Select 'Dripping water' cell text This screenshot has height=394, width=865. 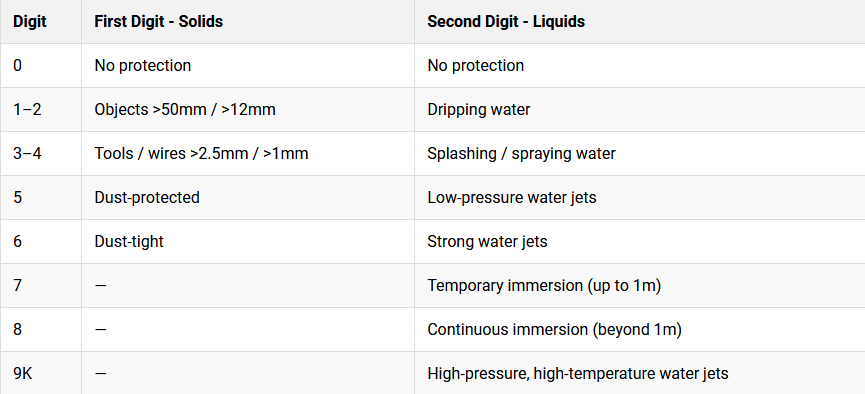point(479,109)
